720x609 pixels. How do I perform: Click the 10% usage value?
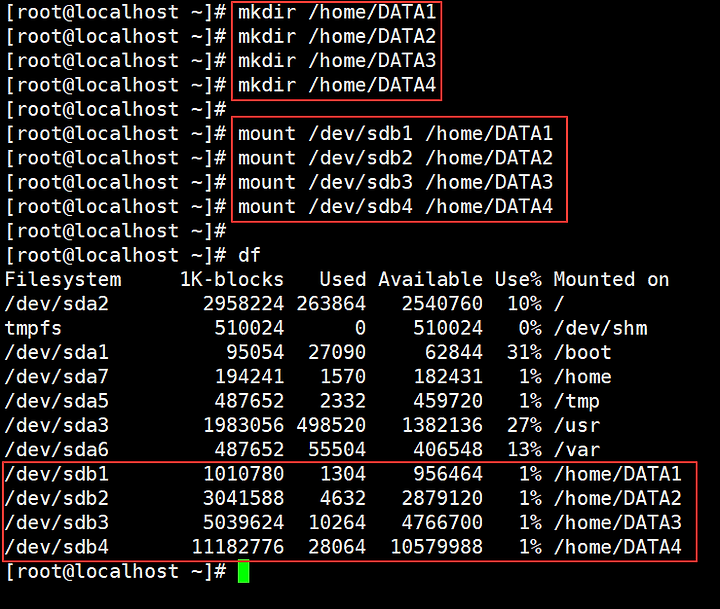(x=524, y=304)
